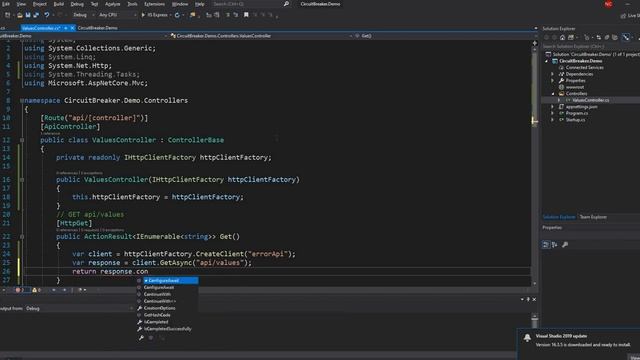
Task: Choose IsCompletedSuccessfully from completion list
Action: pyautogui.click(x=167, y=329)
